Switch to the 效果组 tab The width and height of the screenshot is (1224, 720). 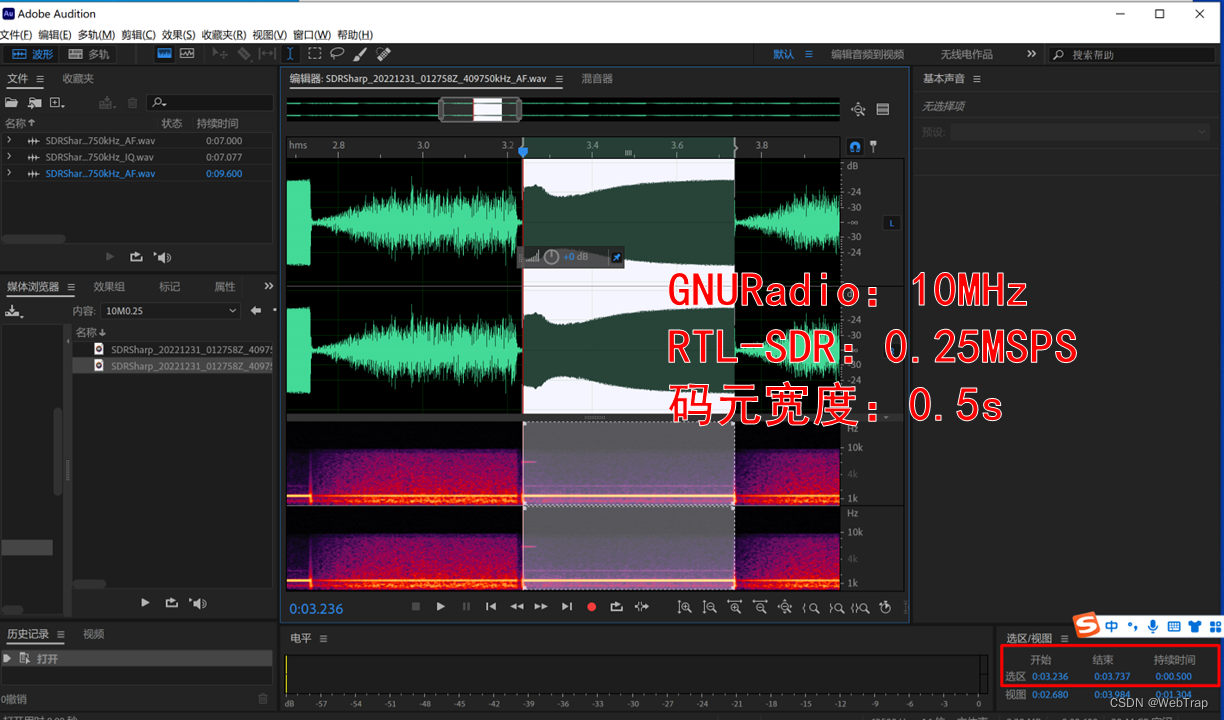109,287
